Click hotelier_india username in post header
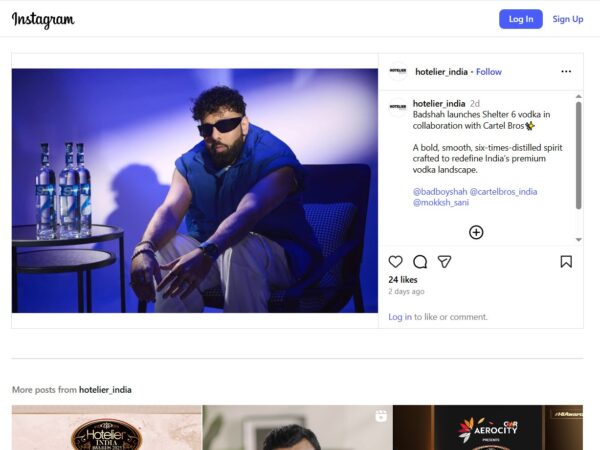The width and height of the screenshot is (600, 450). click(x=441, y=72)
